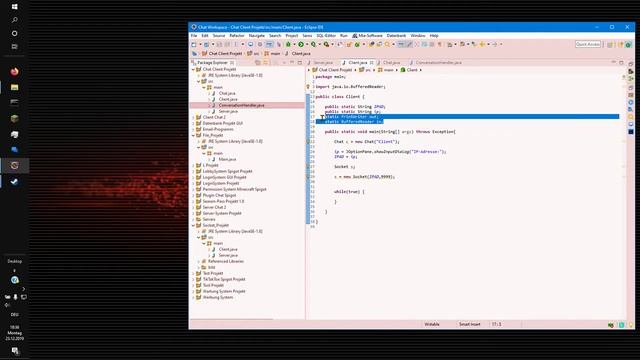
Task: Open the Help menu
Action: (434, 36)
